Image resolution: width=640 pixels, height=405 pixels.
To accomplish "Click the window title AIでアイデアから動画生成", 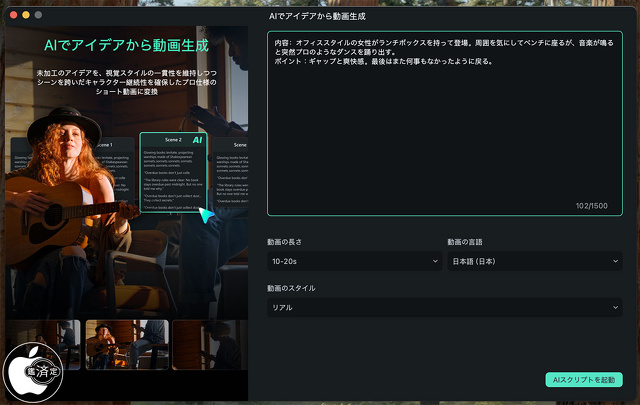I will (x=317, y=16).
